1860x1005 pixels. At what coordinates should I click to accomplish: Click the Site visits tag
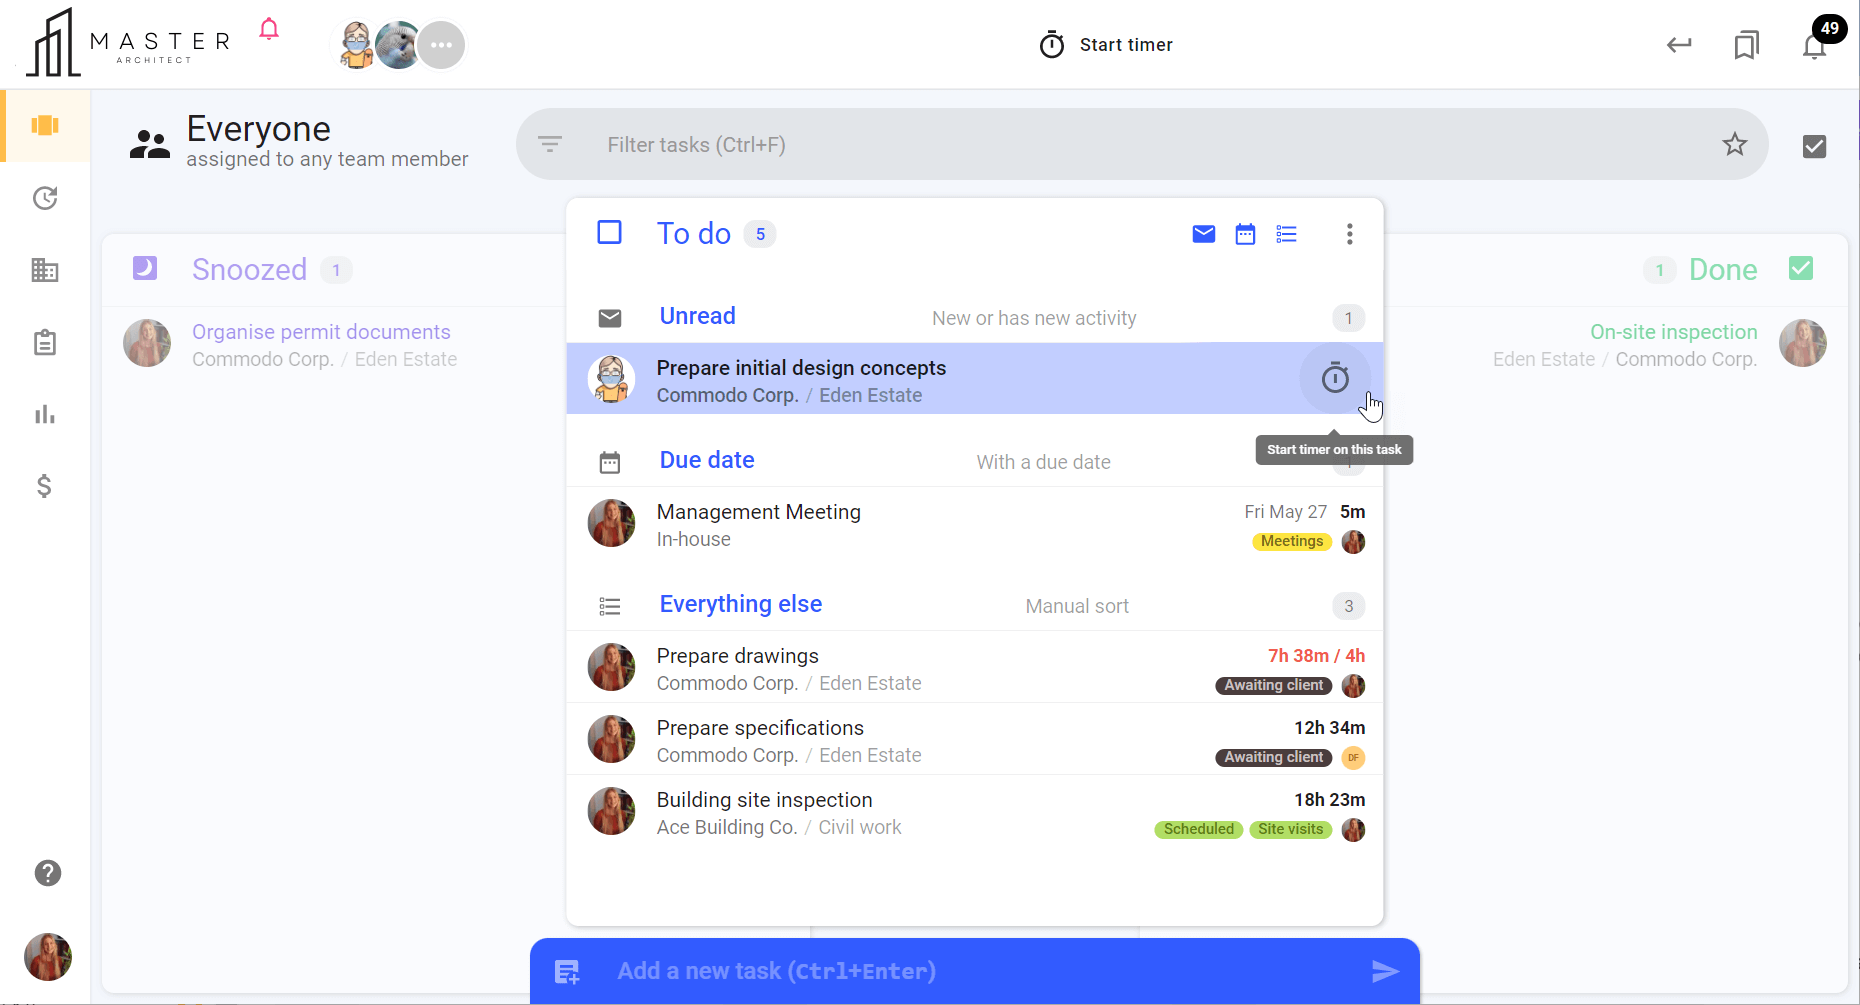(1290, 829)
